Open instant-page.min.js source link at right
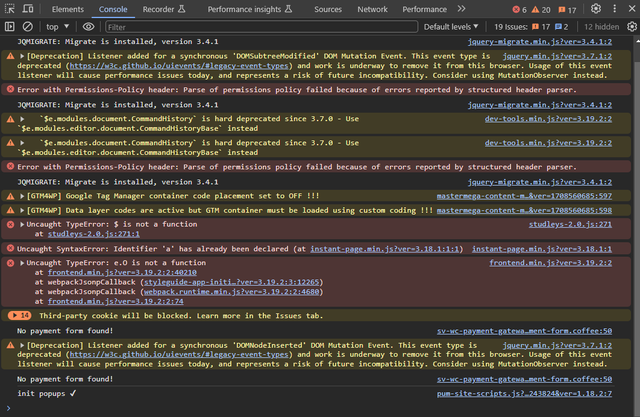Image resolution: width=640 pixels, height=417 pixels. coord(542,249)
